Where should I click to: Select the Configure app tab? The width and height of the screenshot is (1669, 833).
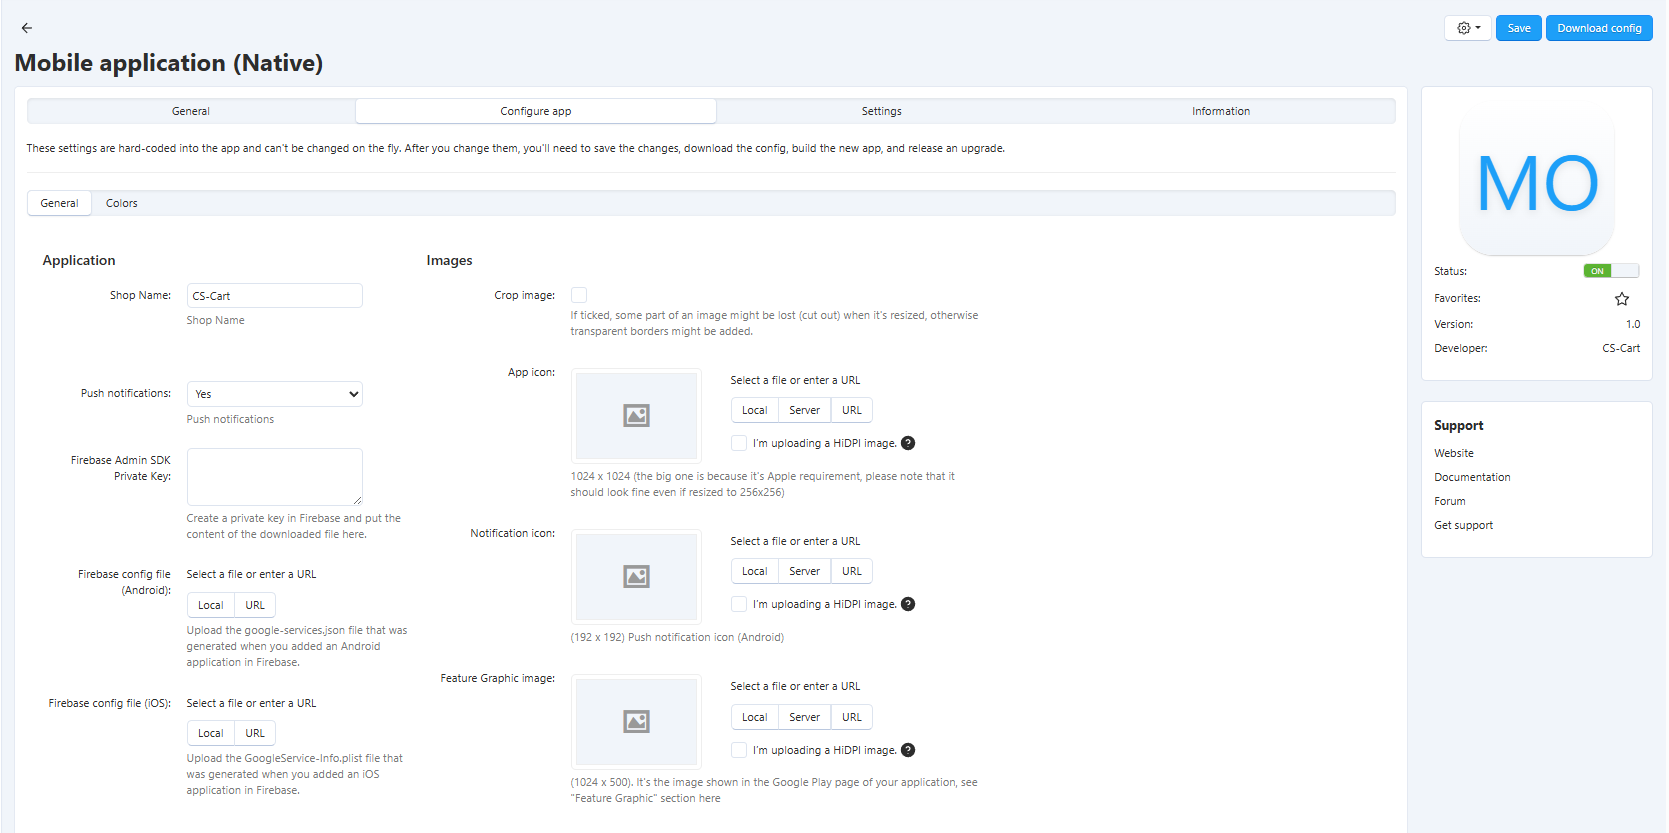coord(536,111)
